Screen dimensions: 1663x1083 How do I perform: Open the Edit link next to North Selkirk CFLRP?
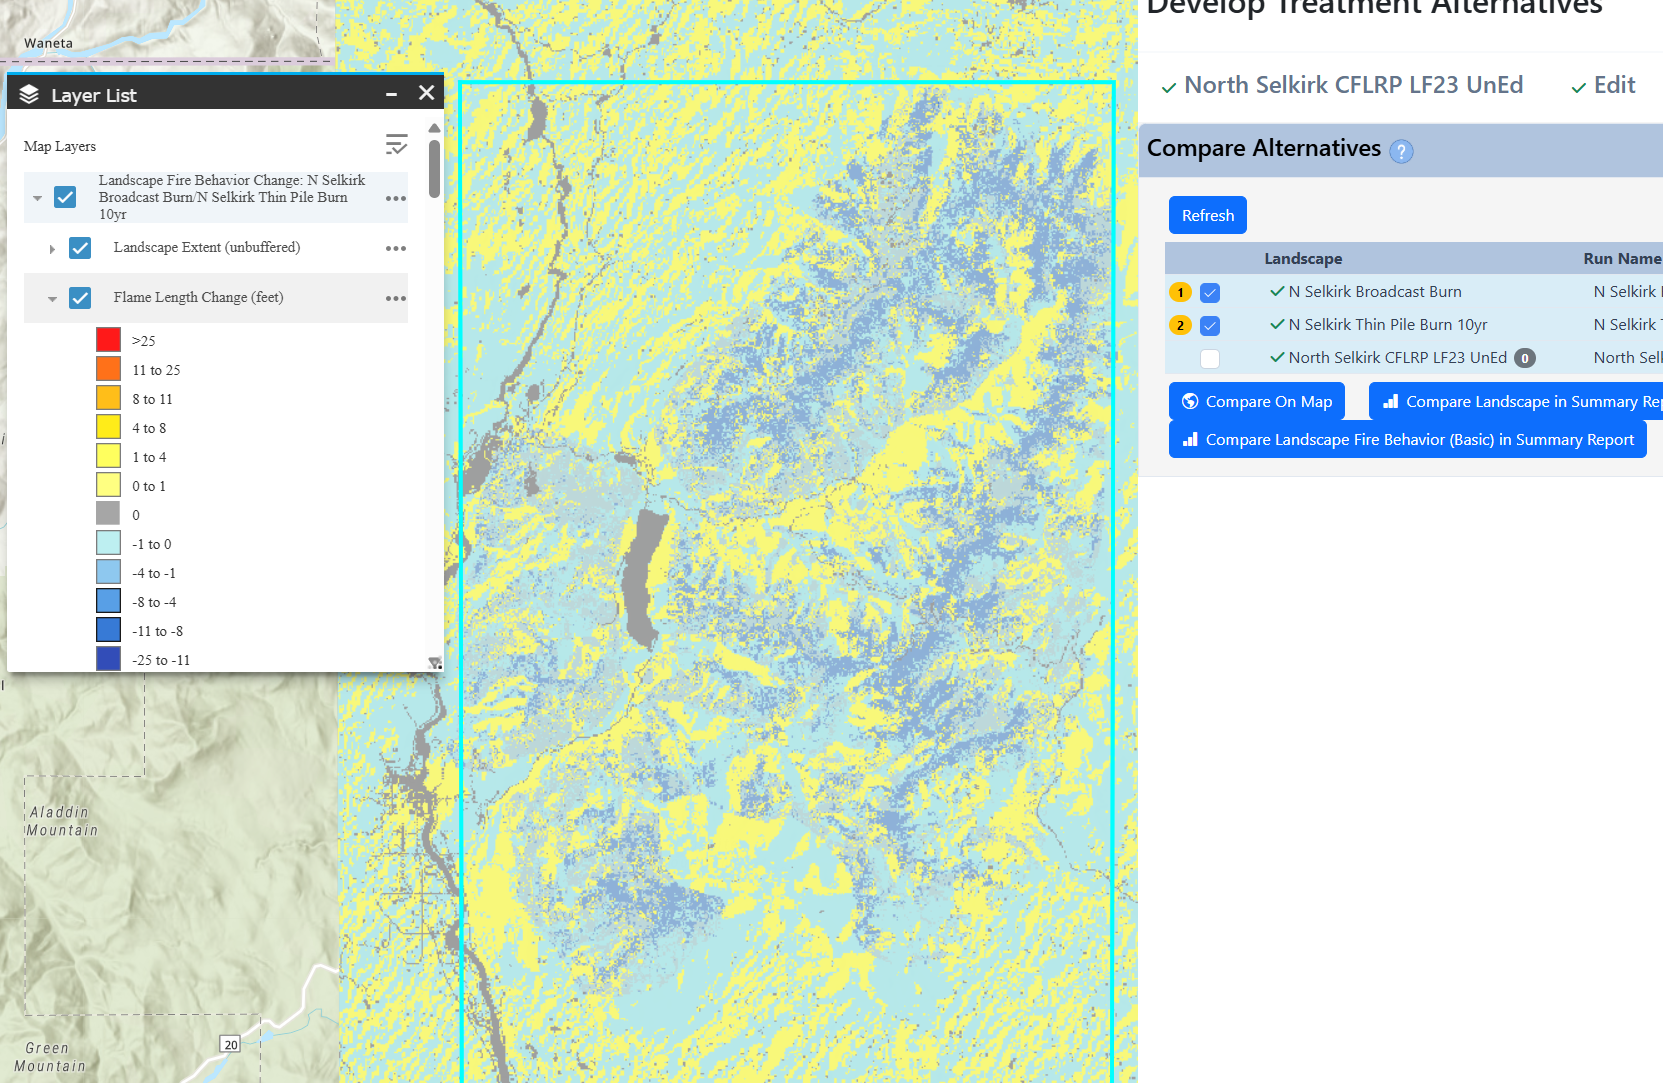coord(1614,85)
